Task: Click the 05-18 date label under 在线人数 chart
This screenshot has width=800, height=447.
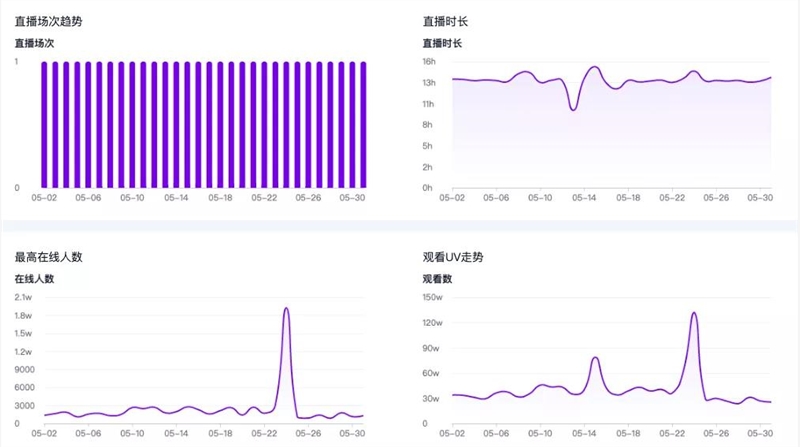Action: click(x=220, y=434)
